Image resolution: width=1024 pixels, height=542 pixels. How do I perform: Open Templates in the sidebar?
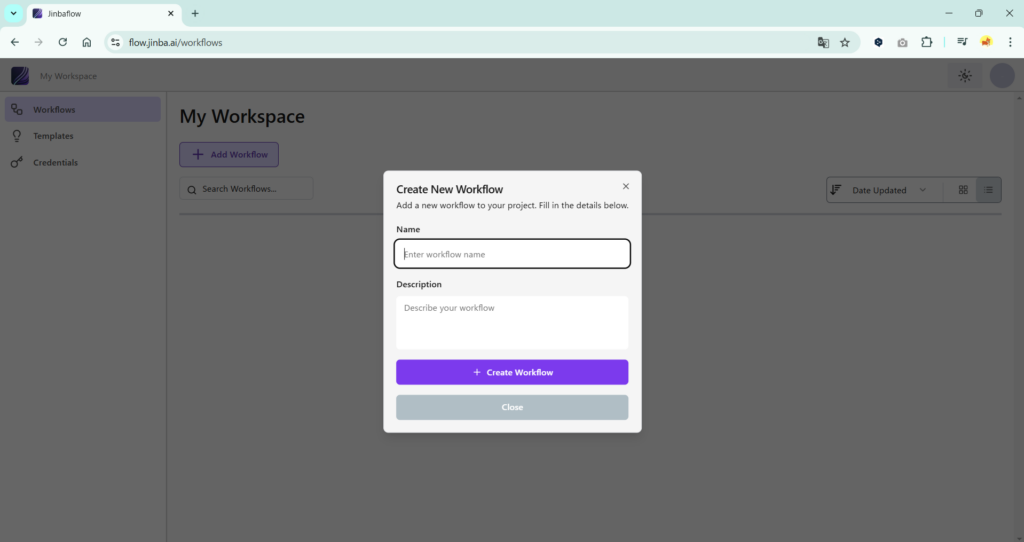click(x=83, y=136)
